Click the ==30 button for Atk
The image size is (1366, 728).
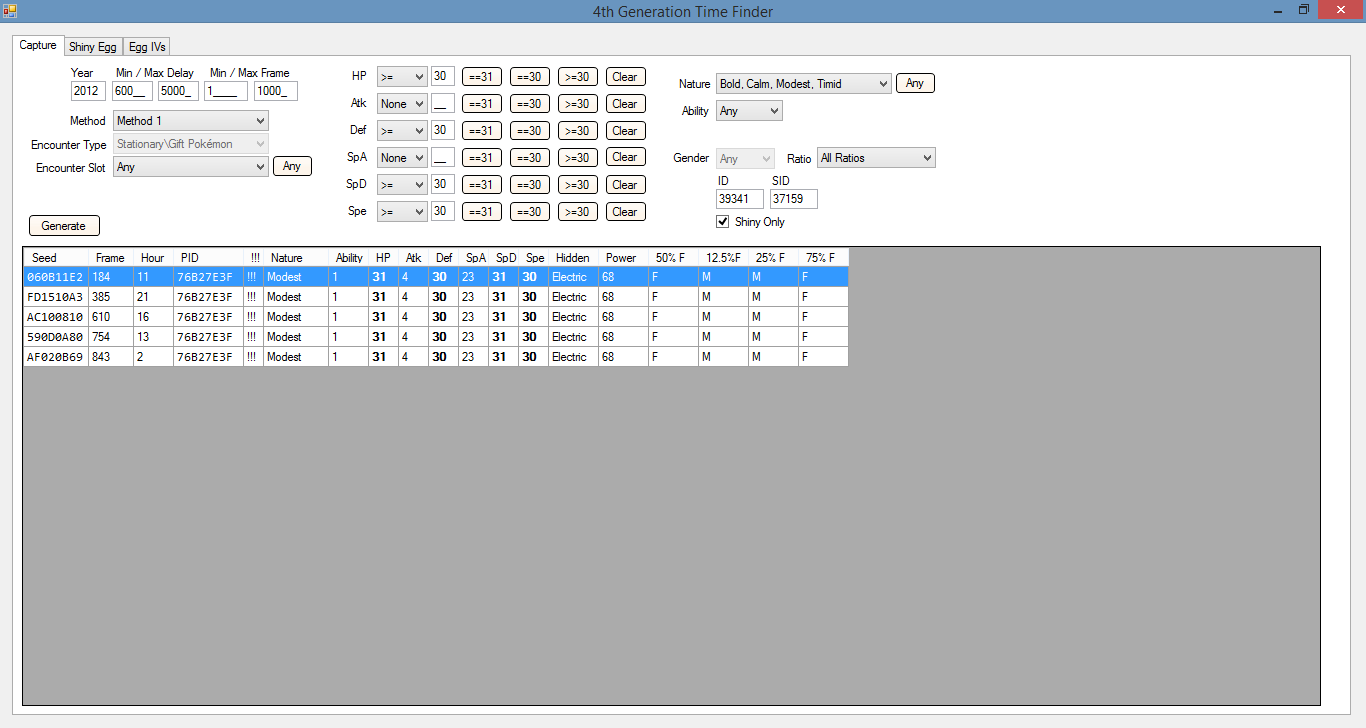point(530,103)
